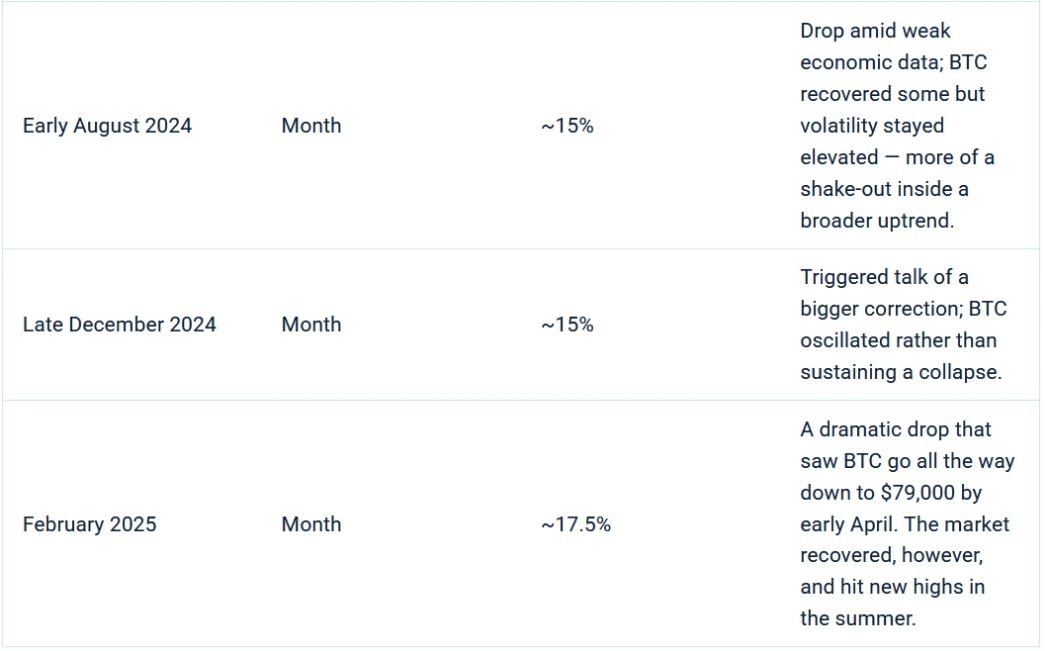Click the "Drop amid weak" description opening
This screenshot has height=651, width=1045.
(x=875, y=31)
